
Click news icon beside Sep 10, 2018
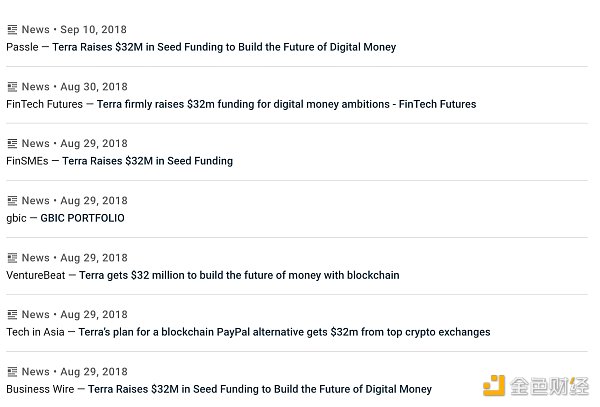[12, 29]
